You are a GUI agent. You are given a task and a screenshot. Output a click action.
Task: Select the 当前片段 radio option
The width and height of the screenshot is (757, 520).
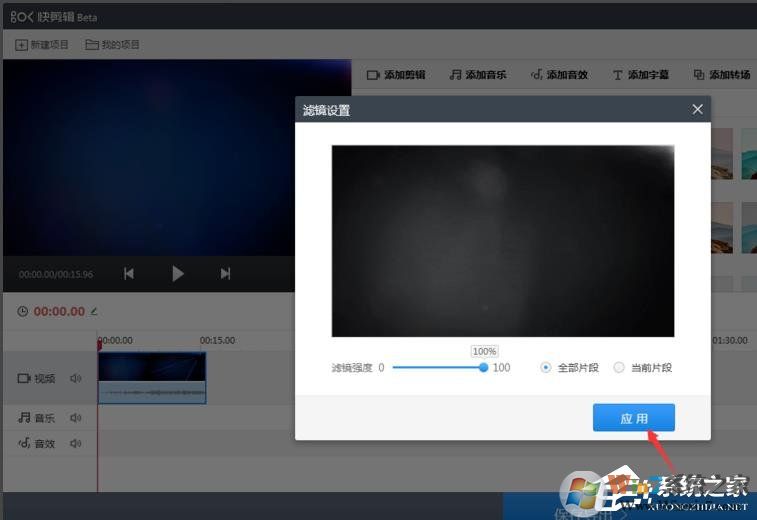[619, 367]
